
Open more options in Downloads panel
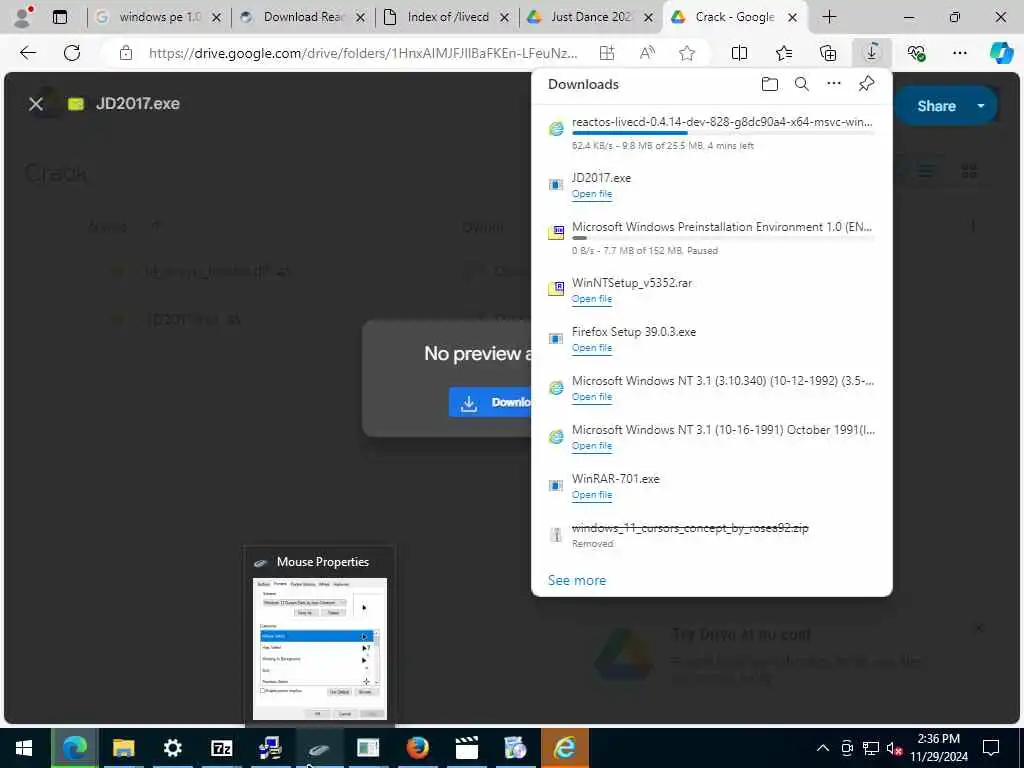pyautogui.click(x=834, y=84)
